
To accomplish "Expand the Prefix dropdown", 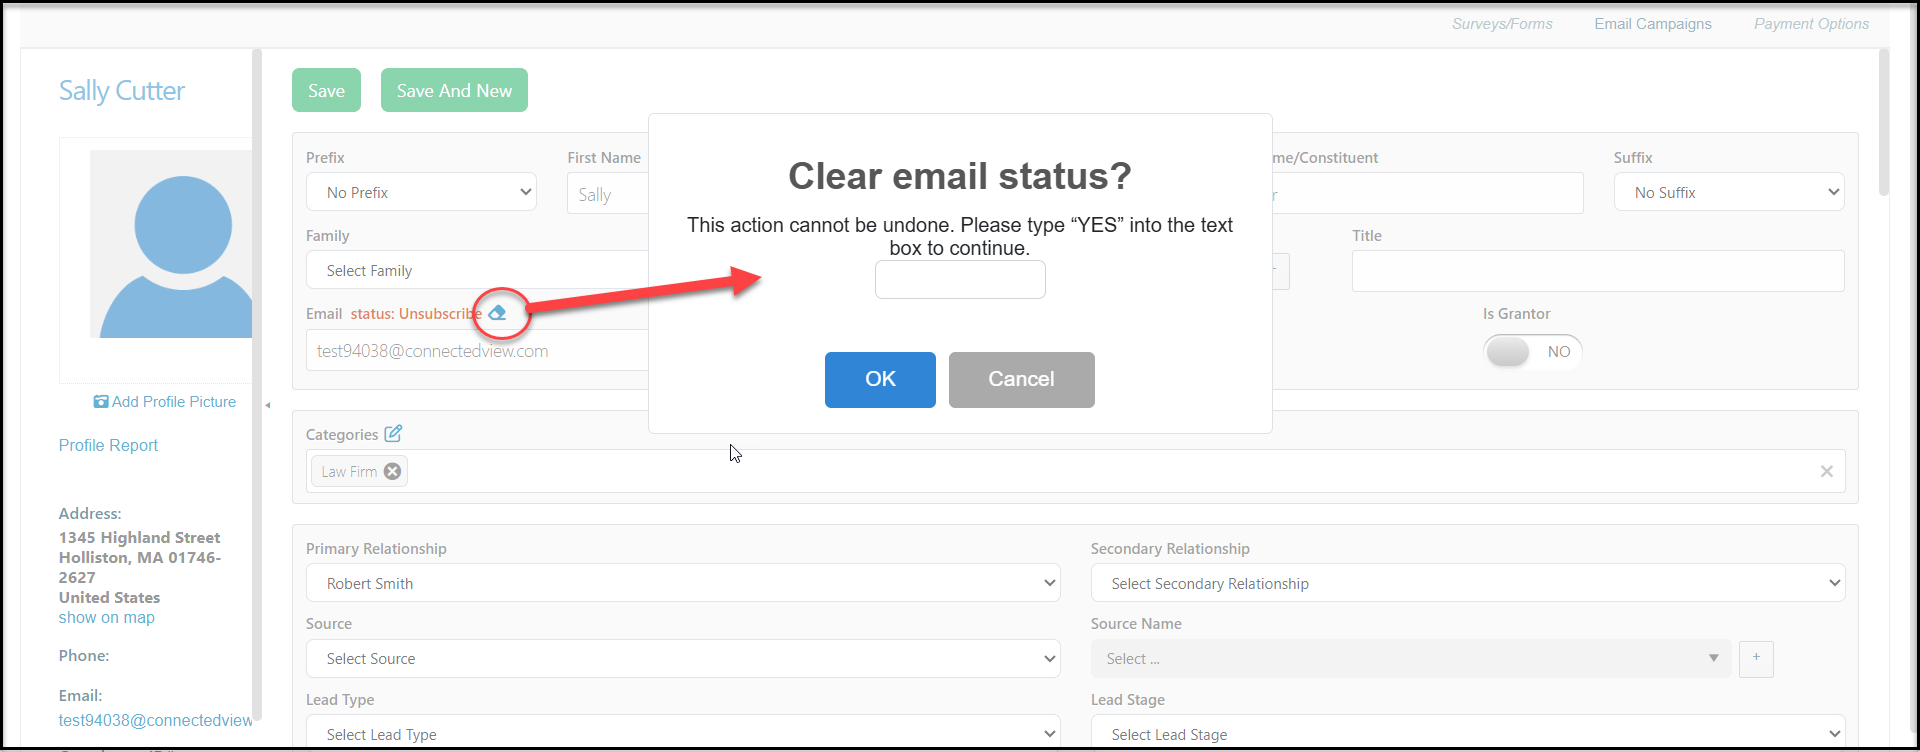I will tap(421, 192).
